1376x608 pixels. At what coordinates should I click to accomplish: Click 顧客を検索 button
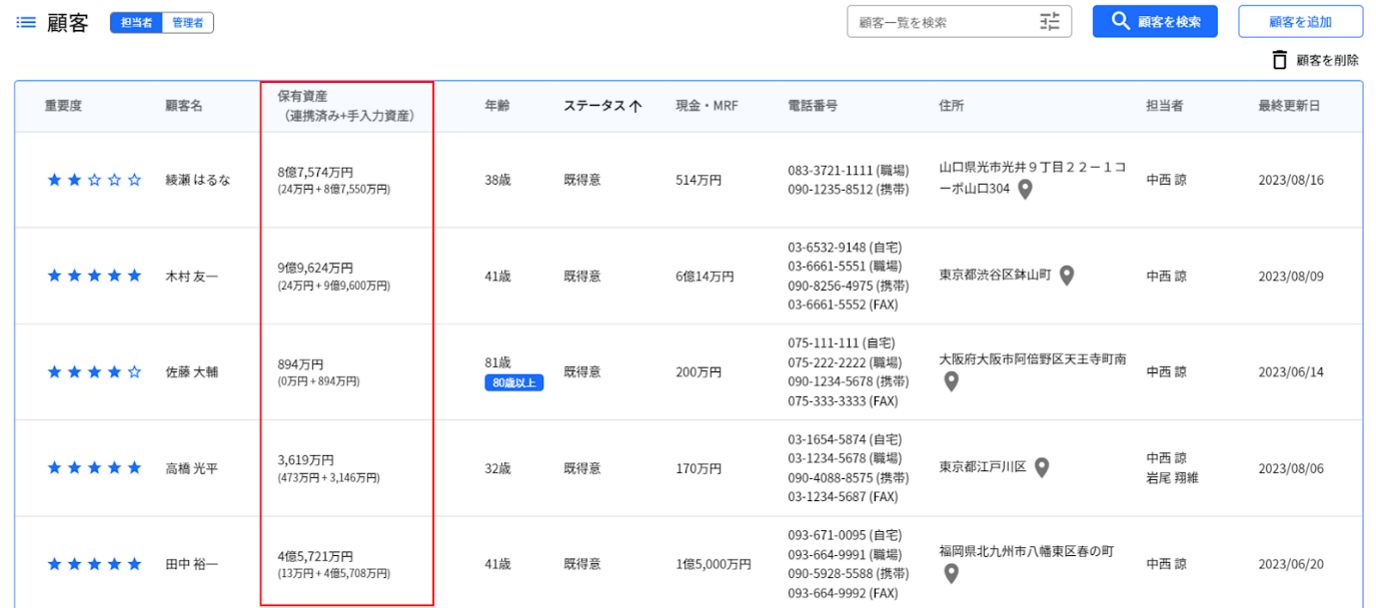click(x=1155, y=21)
